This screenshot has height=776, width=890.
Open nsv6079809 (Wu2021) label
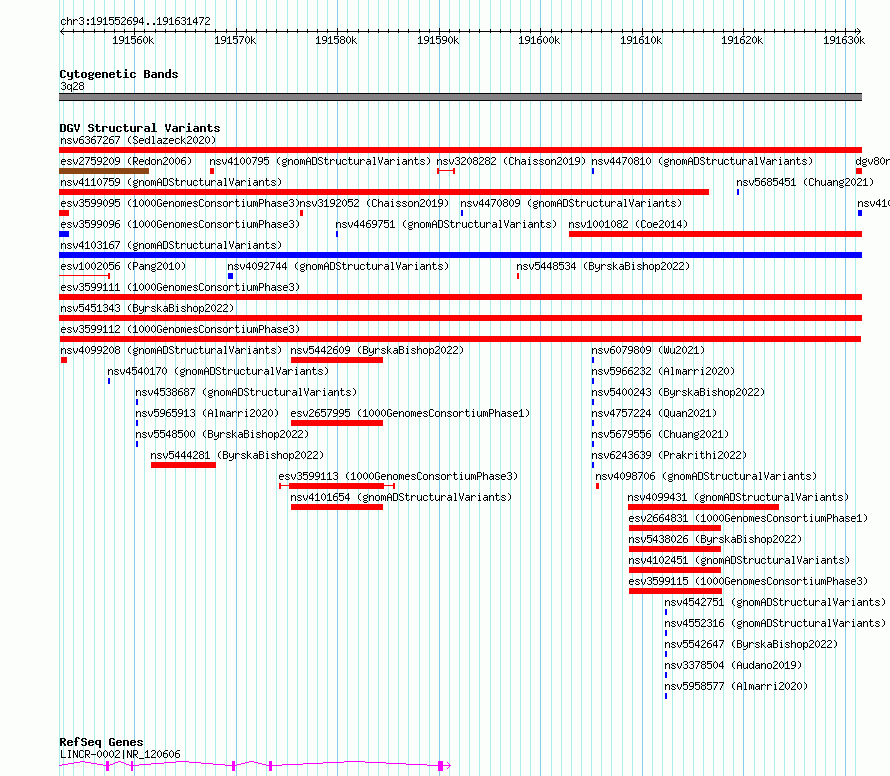tap(648, 350)
